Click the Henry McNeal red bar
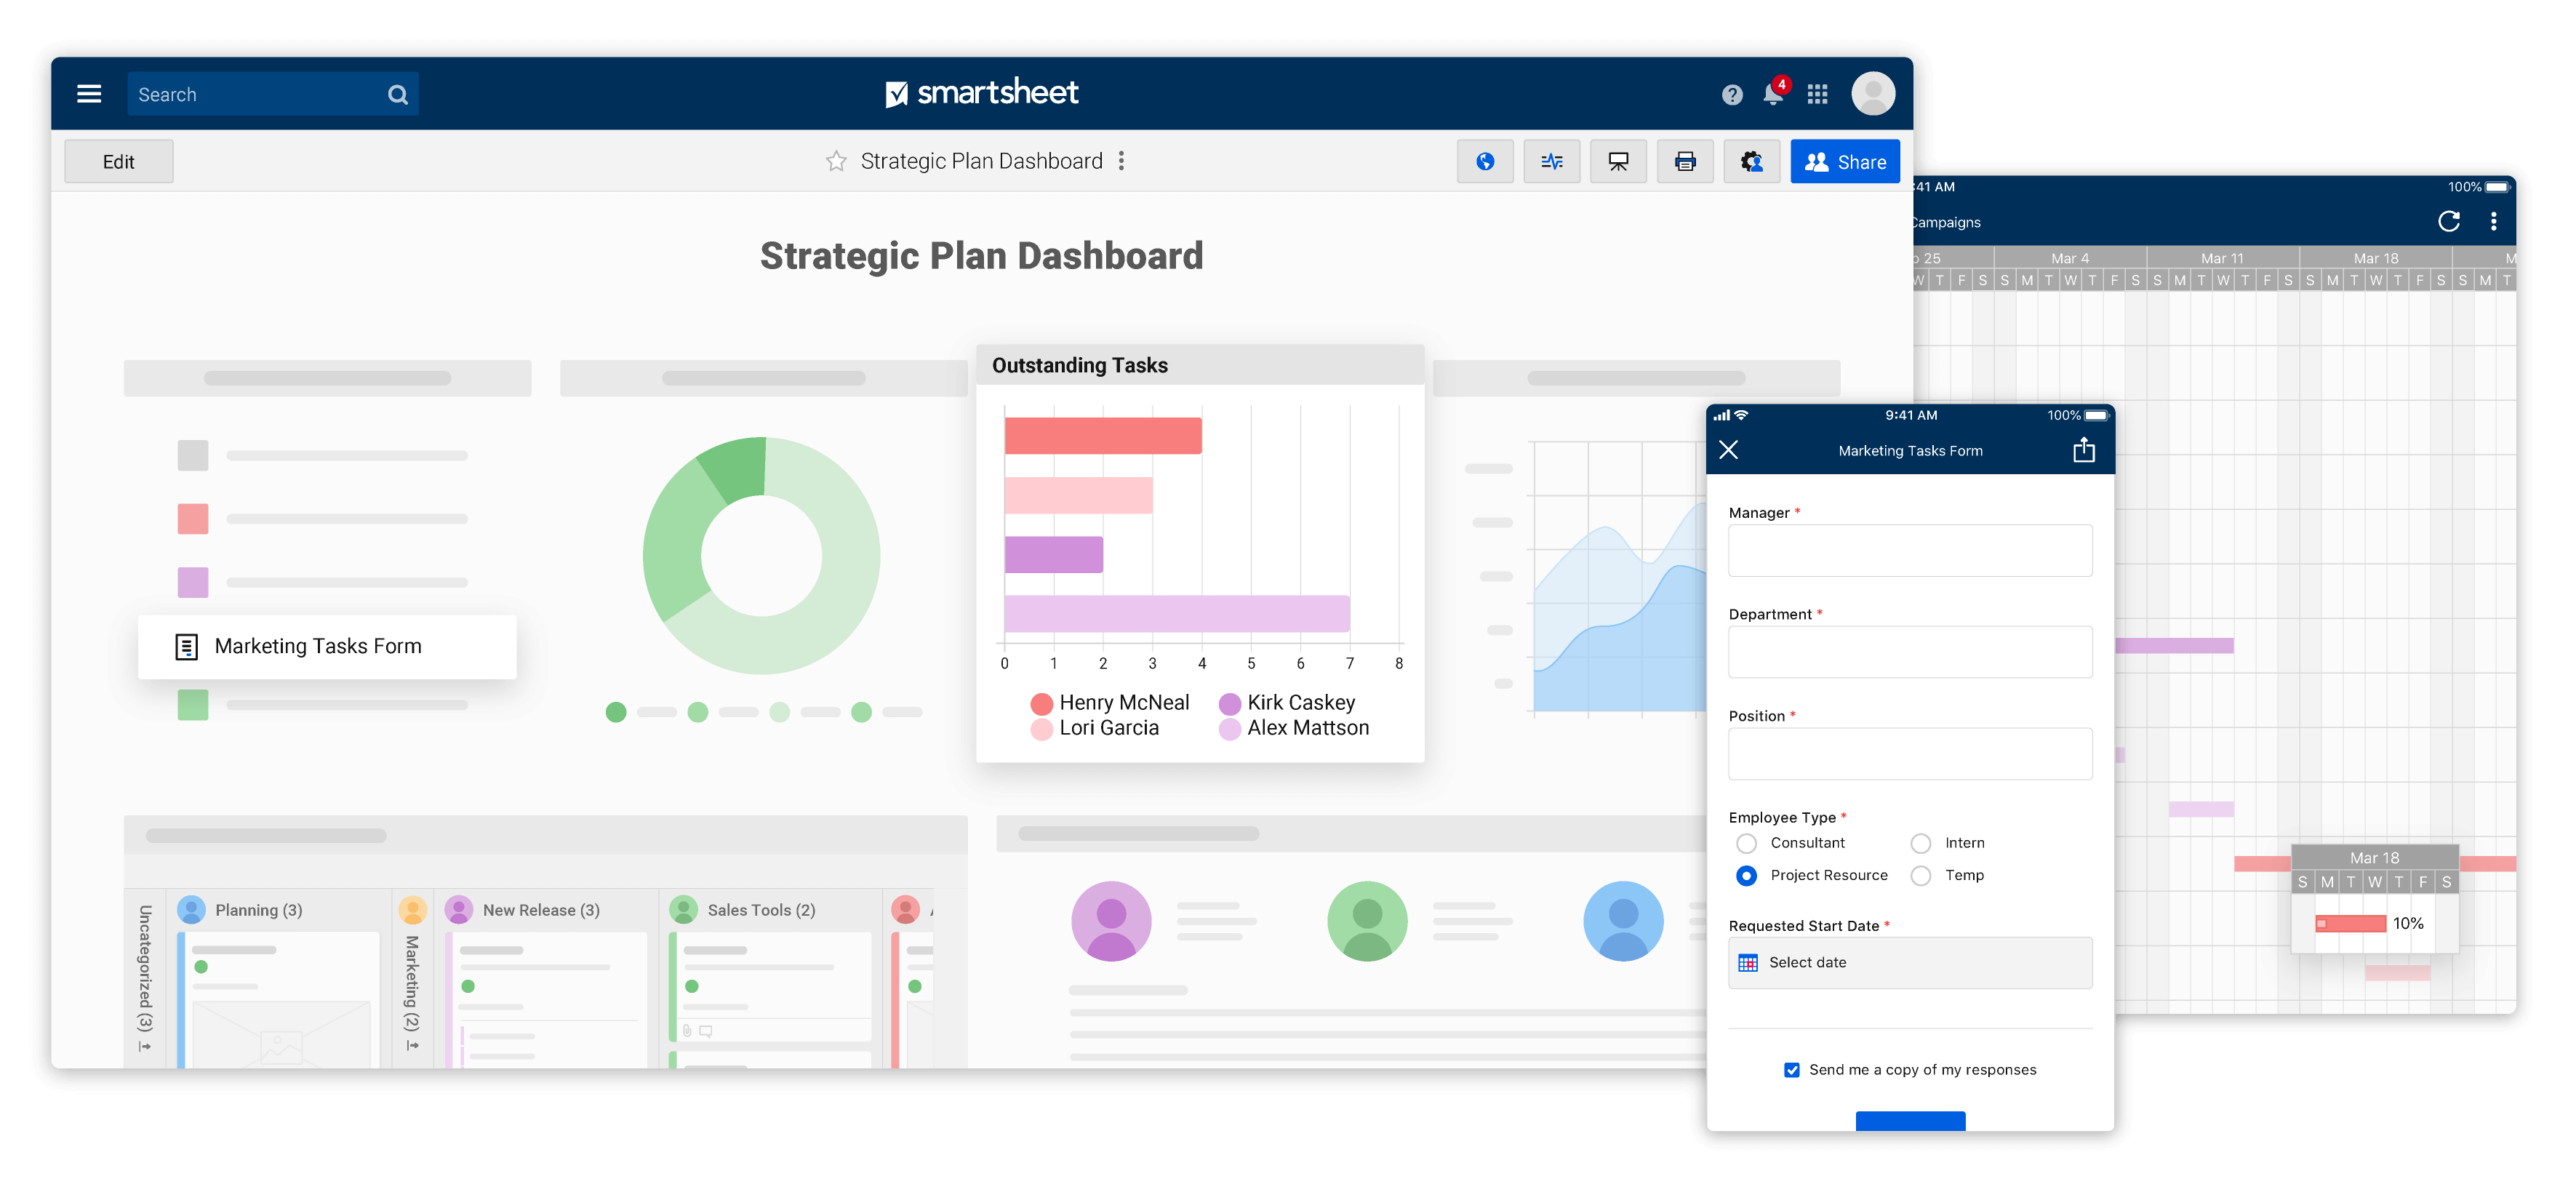The width and height of the screenshot is (2560, 1203). coord(1102,436)
